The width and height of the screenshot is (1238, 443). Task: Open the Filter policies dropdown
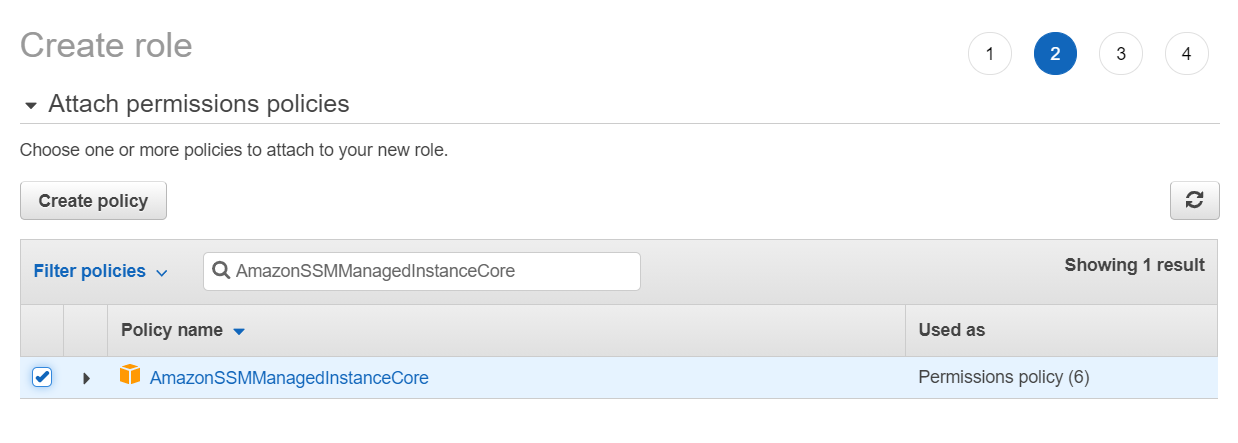coord(100,271)
